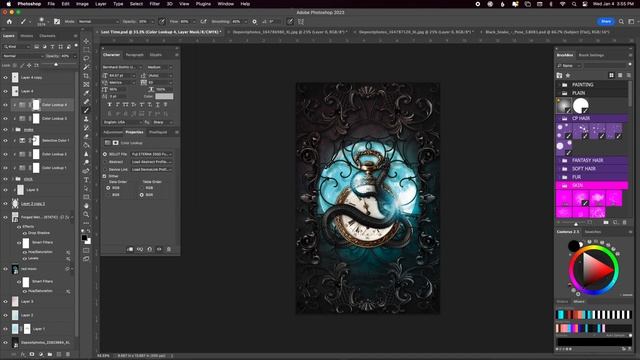Open the Load Abstract Profile dropdown
The width and height of the screenshot is (640, 360).
(x=151, y=162)
